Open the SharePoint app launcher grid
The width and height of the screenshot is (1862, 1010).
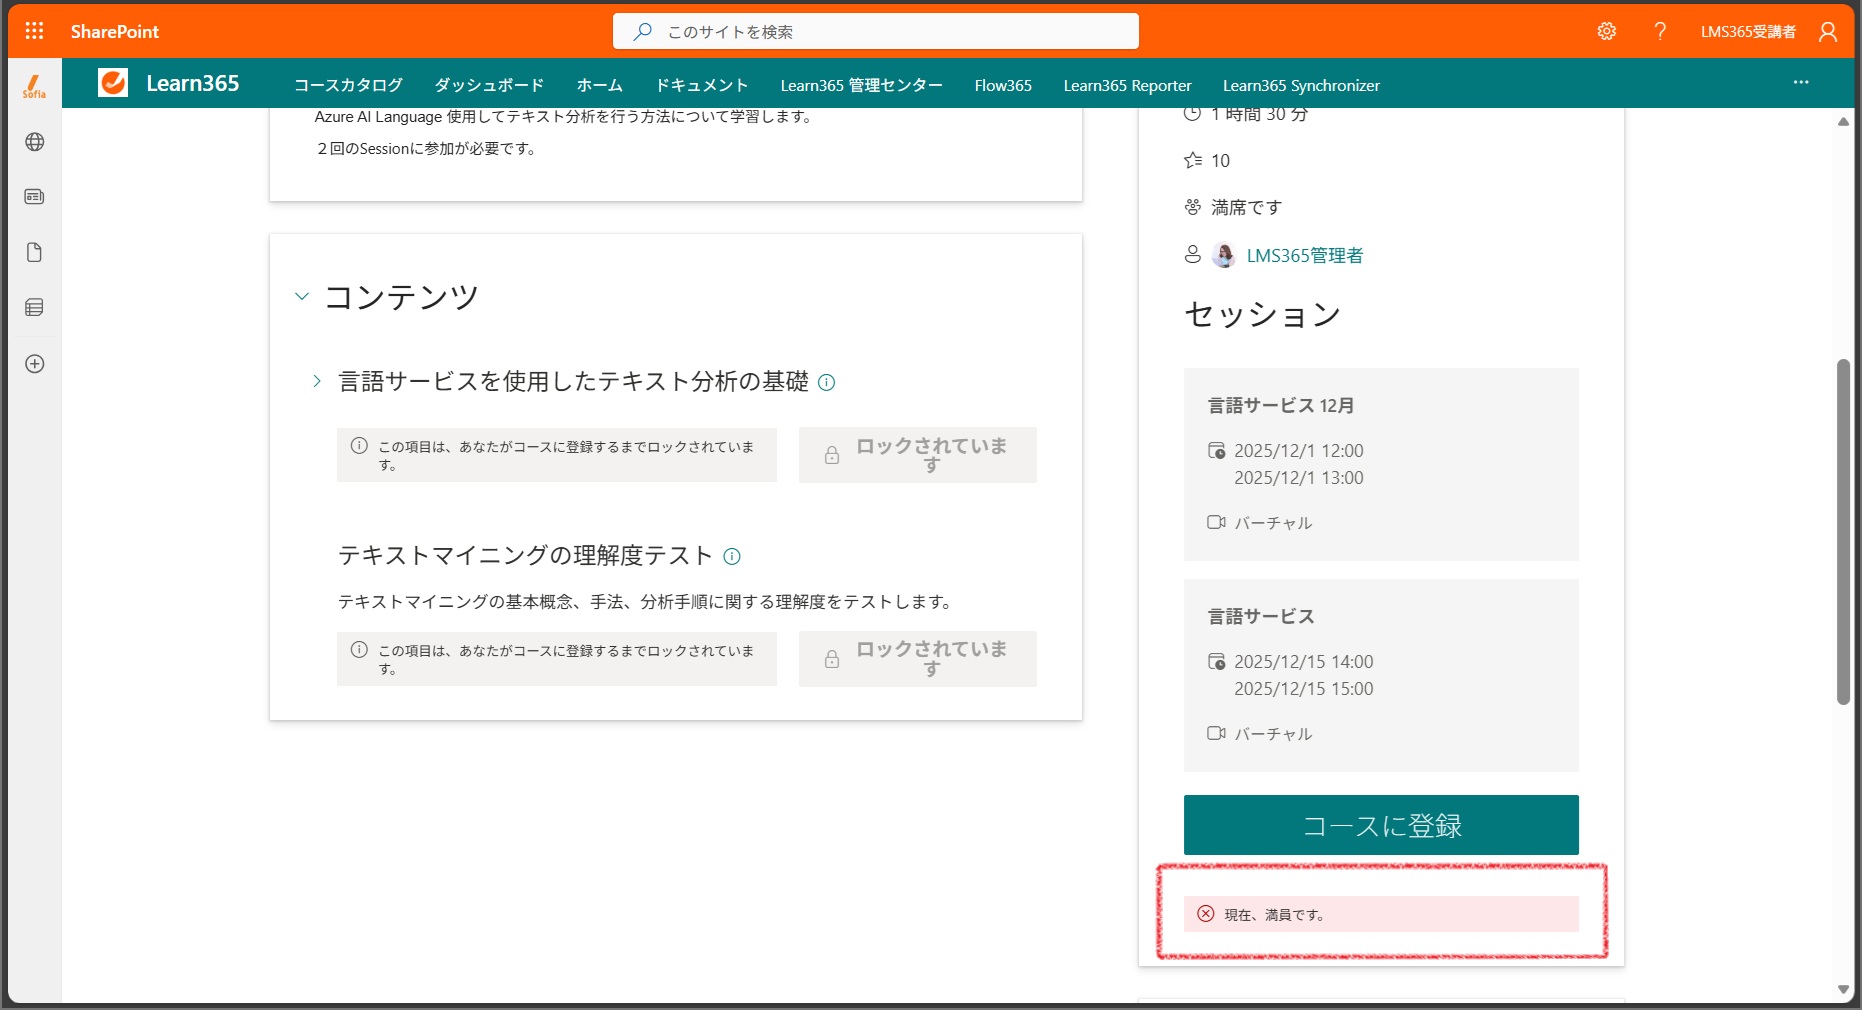34,31
